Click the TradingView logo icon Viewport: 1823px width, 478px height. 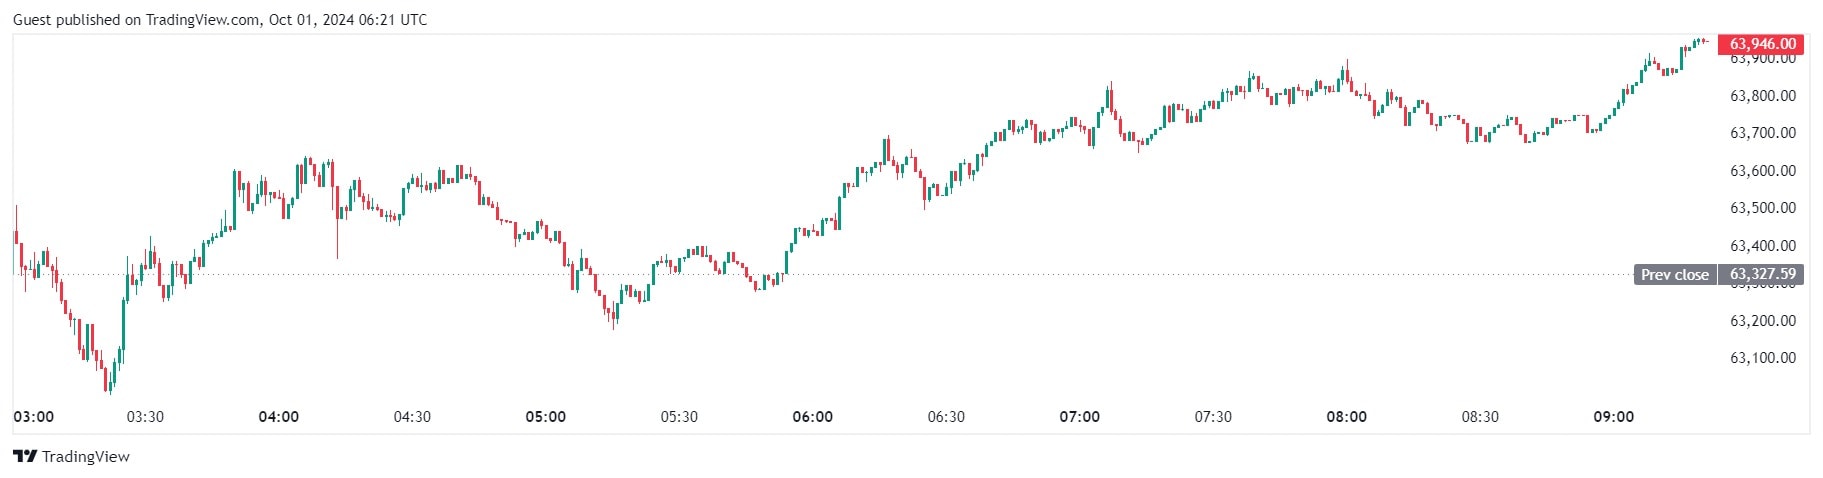click(25, 457)
